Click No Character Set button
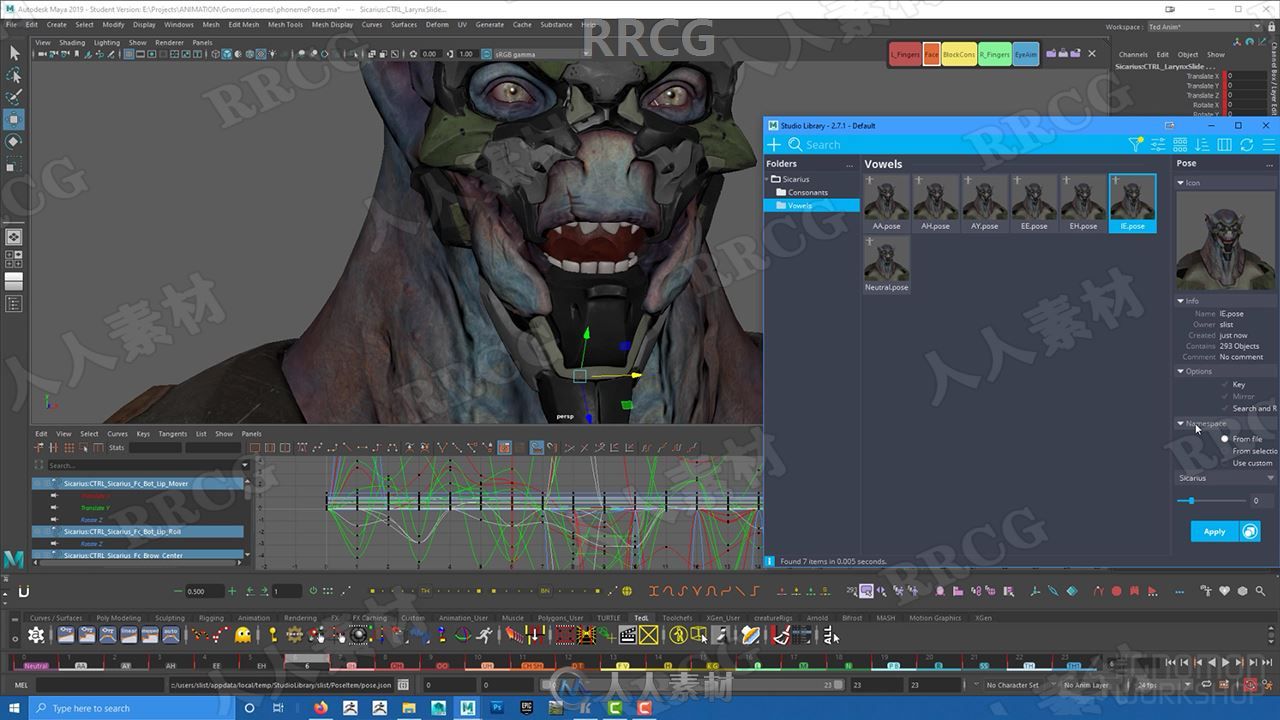Screen dimensions: 1280x720 [1012, 685]
